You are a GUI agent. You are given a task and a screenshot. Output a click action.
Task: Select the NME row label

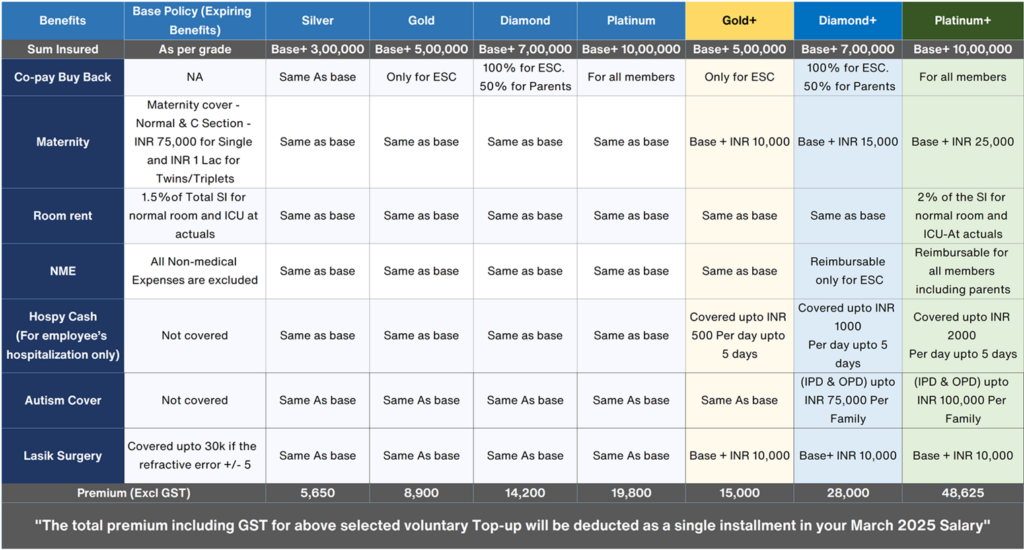point(63,271)
